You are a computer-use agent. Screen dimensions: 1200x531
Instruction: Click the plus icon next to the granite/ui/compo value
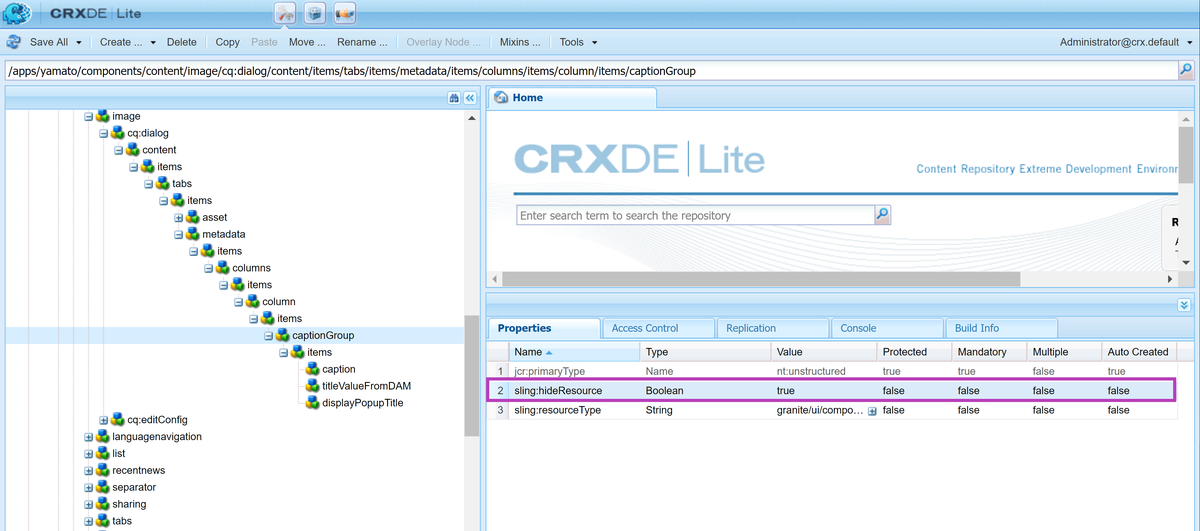[x=872, y=411]
